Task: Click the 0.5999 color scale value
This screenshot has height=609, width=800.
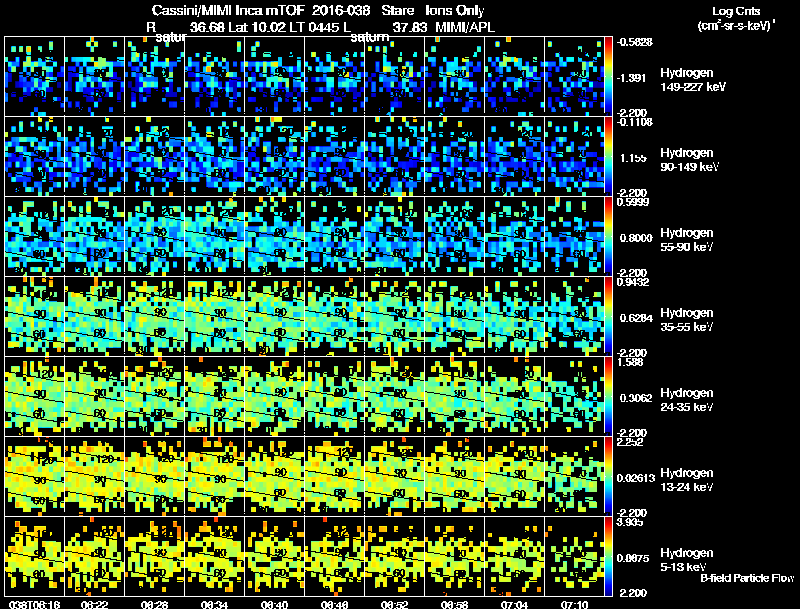Action: point(633,202)
